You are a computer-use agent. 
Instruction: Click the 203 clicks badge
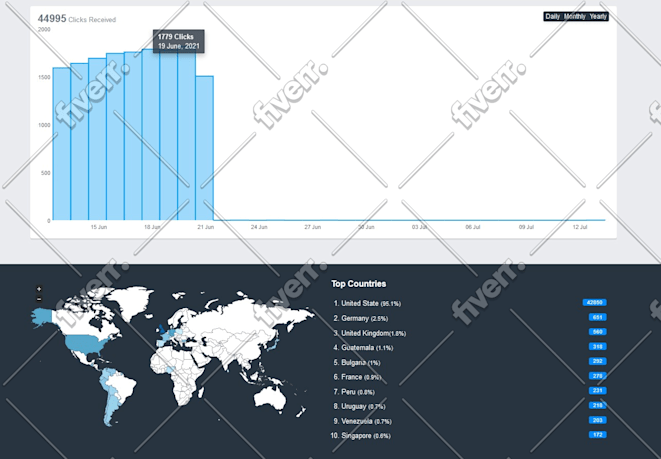coord(598,420)
